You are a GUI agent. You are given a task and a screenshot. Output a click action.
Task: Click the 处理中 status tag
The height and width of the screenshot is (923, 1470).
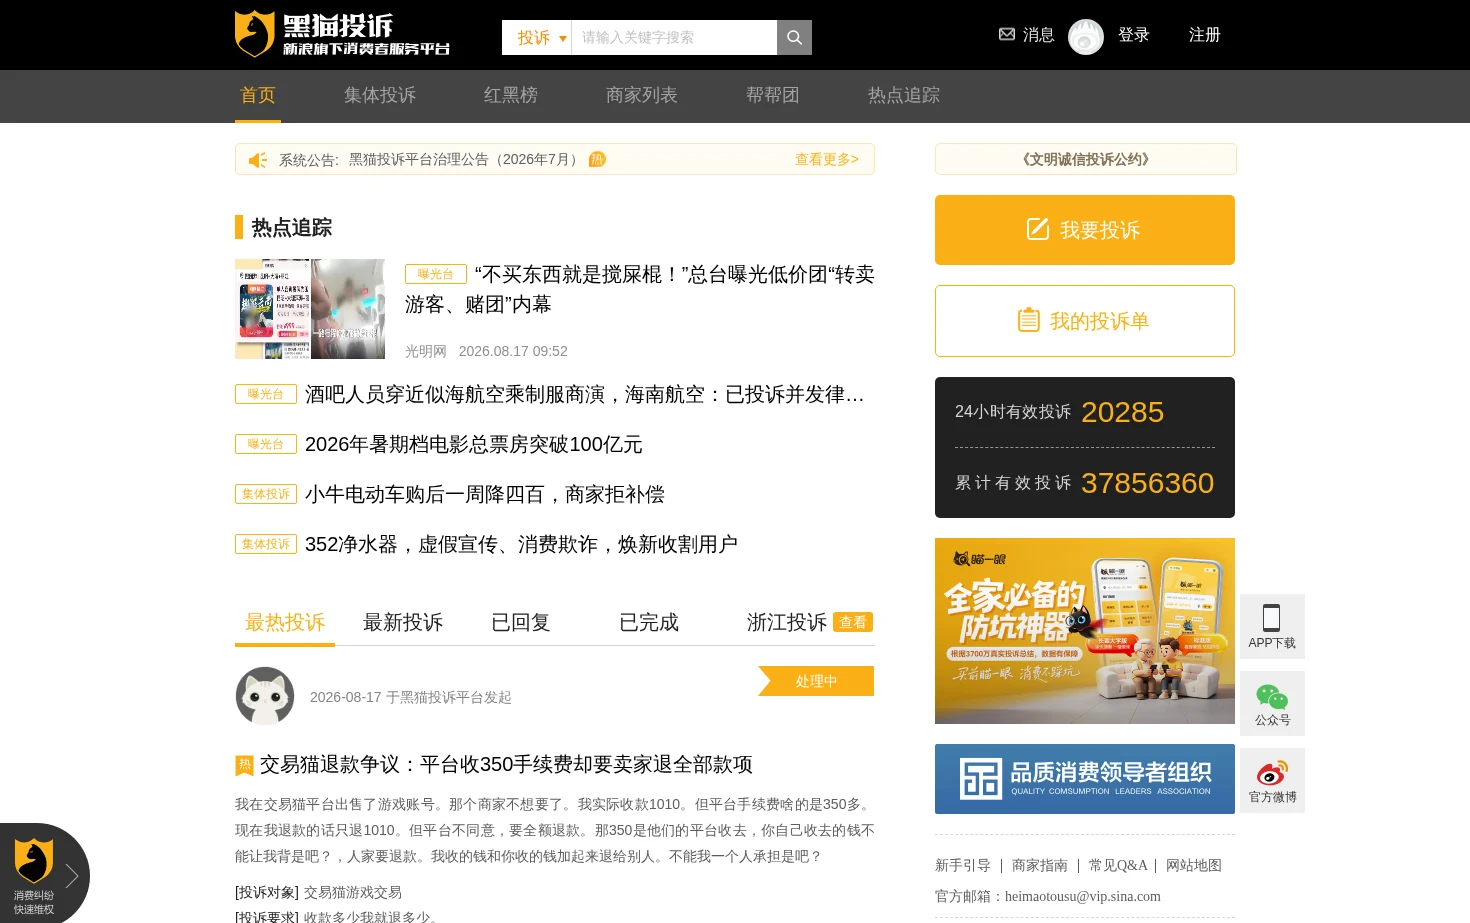[x=816, y=681]
